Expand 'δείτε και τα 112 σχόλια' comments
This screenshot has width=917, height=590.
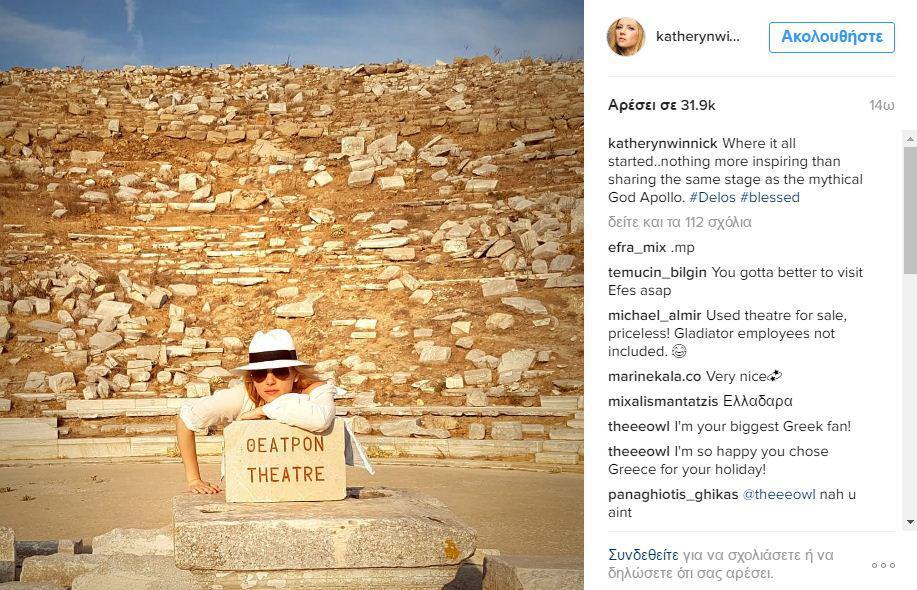(x=680, y=223)
